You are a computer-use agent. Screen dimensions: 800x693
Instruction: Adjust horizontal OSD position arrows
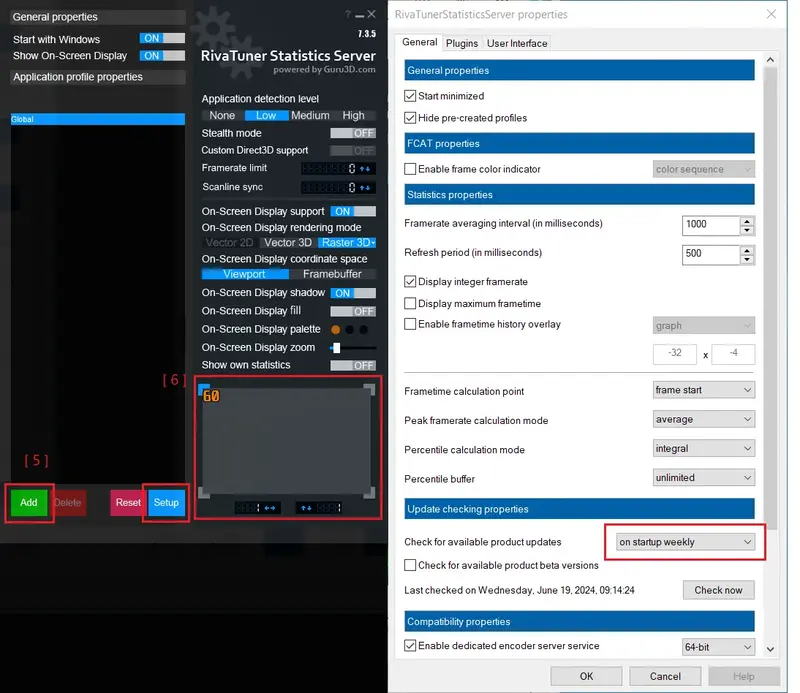coord(269,508)
